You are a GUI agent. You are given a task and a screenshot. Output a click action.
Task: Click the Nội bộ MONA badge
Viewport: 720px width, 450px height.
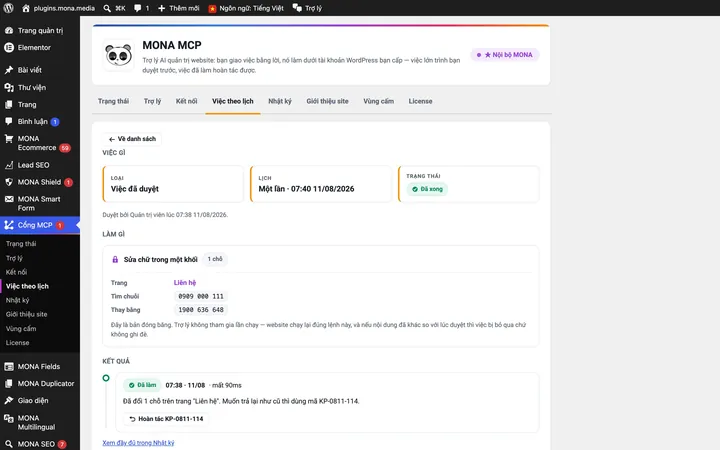click(505, 55)
